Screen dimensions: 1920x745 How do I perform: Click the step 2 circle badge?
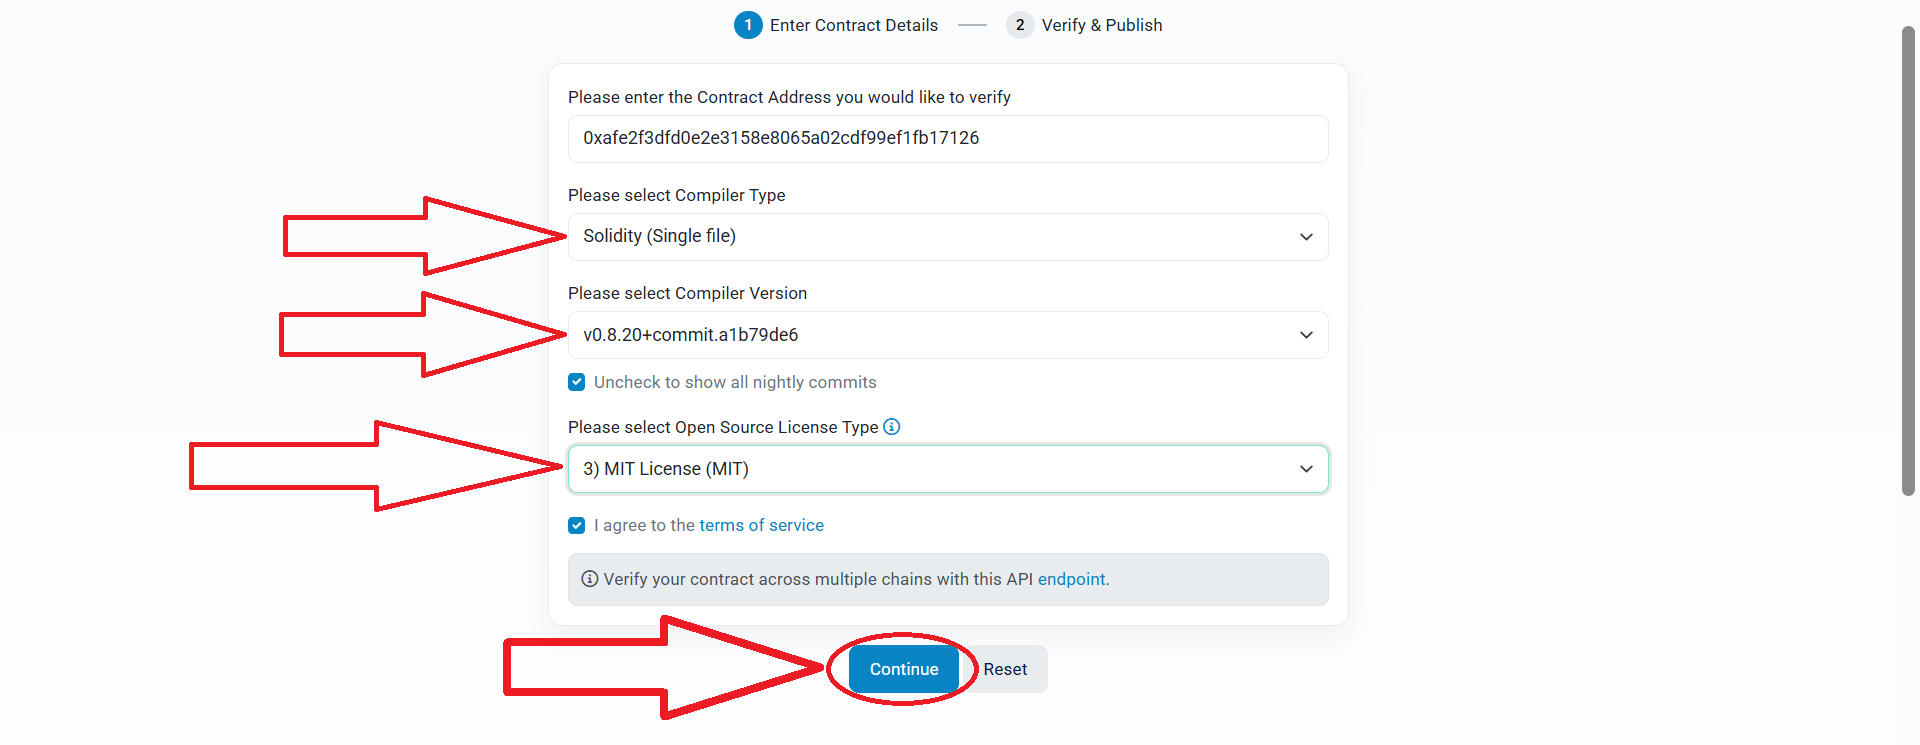pos(1020,25)
